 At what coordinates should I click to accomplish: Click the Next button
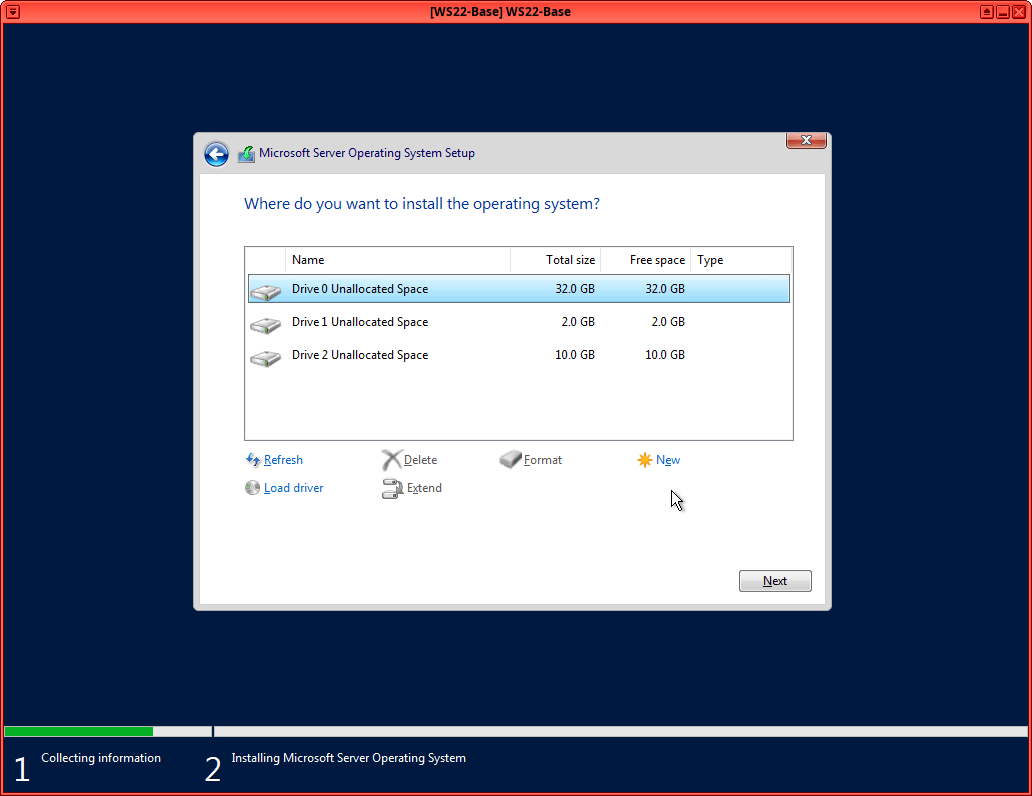pos(775,581)
